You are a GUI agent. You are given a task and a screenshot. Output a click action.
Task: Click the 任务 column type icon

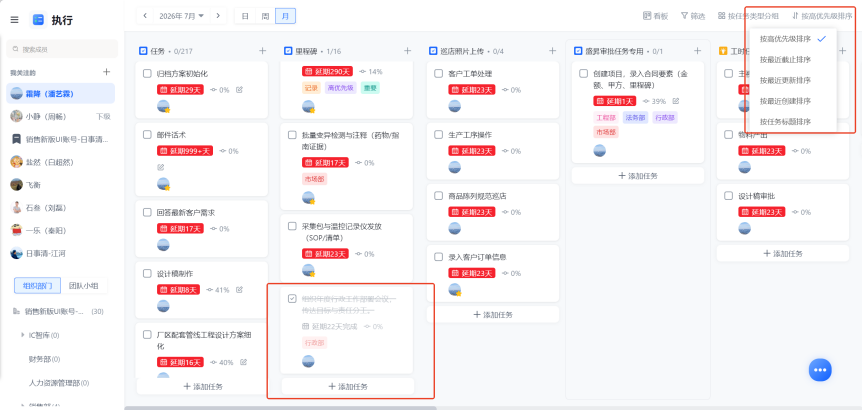(x=143, y=51)
